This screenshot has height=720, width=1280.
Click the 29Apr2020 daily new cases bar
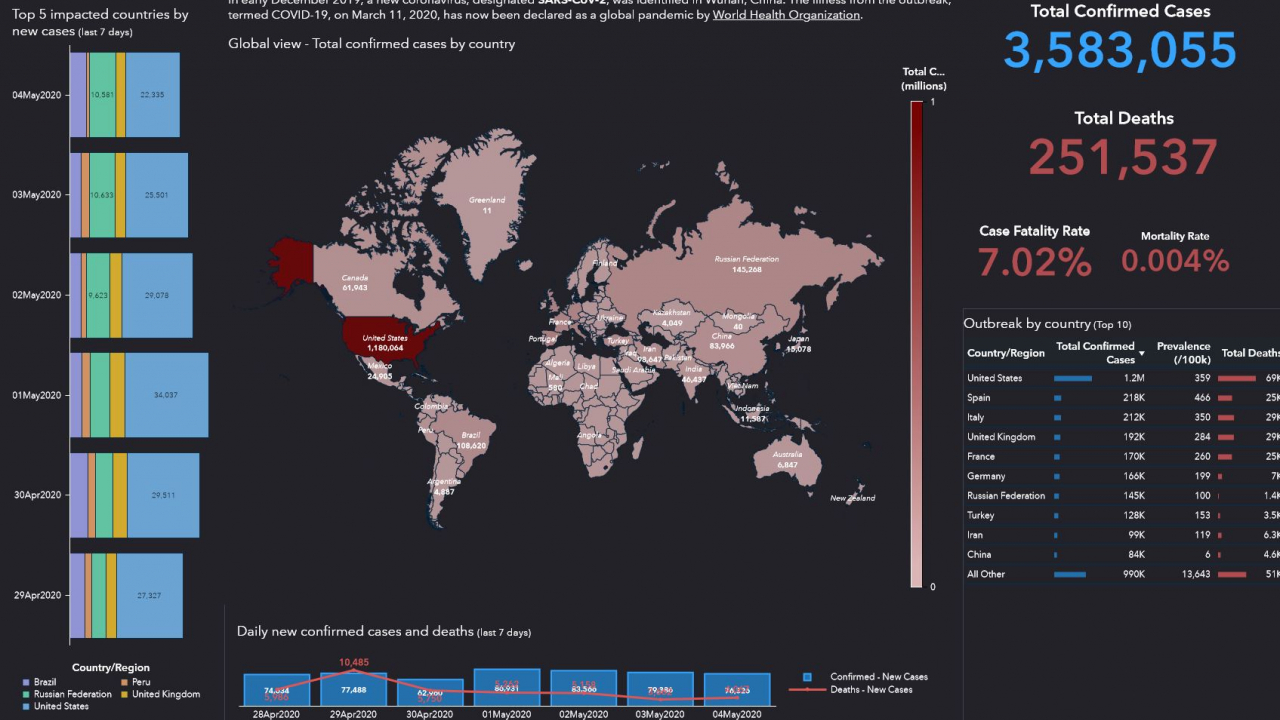point(352,689)
